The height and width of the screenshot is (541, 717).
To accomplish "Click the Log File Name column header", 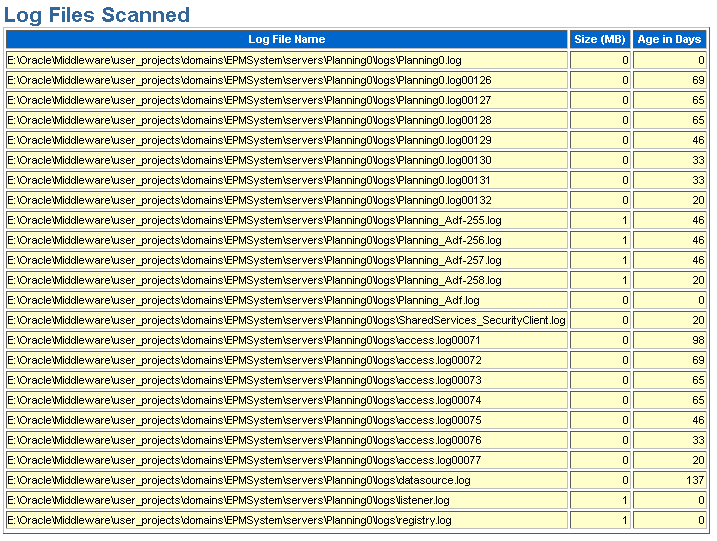I will [x=287, y=39].
